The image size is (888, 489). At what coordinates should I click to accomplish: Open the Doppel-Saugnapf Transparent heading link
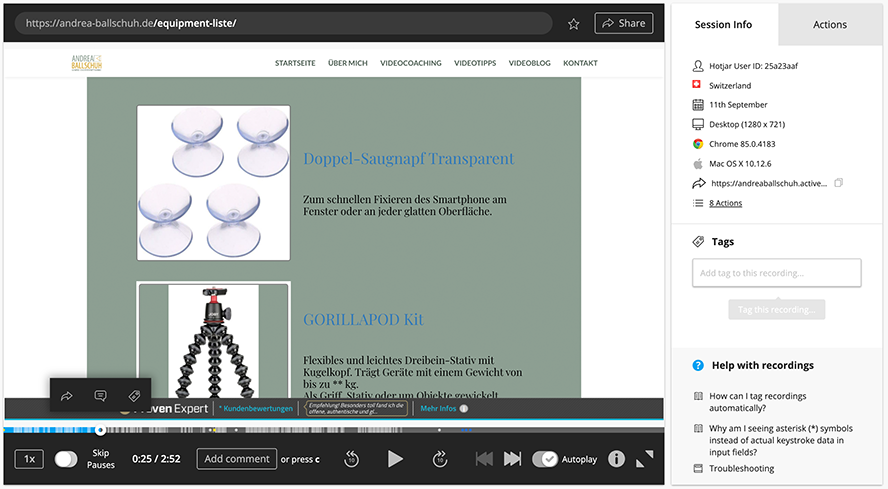(x=408, y=159)
